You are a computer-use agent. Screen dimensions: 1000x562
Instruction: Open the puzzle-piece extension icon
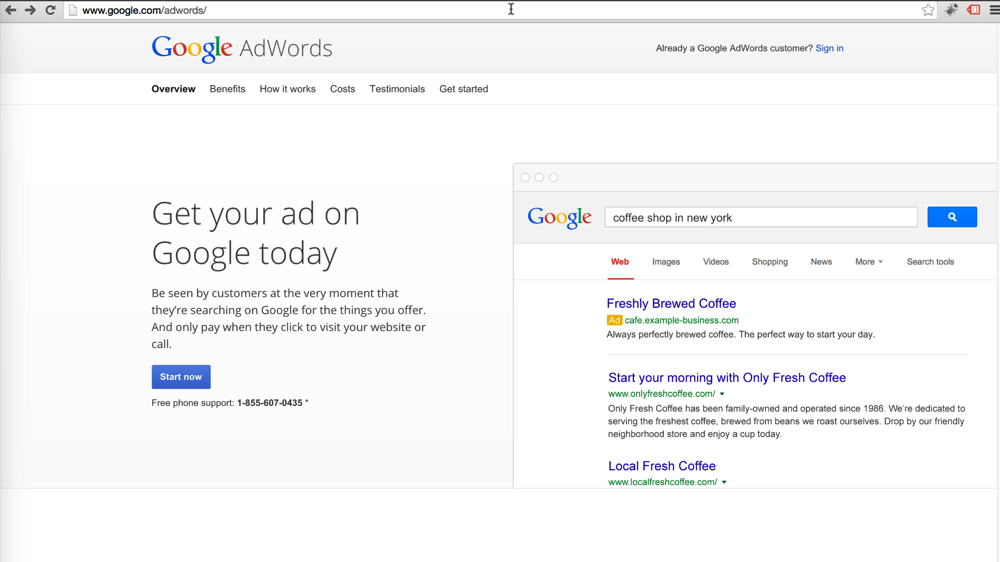951,10
